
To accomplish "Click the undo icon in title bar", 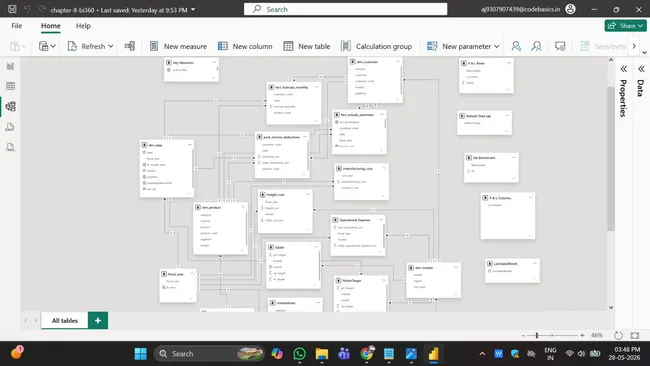I will point(27,9).
